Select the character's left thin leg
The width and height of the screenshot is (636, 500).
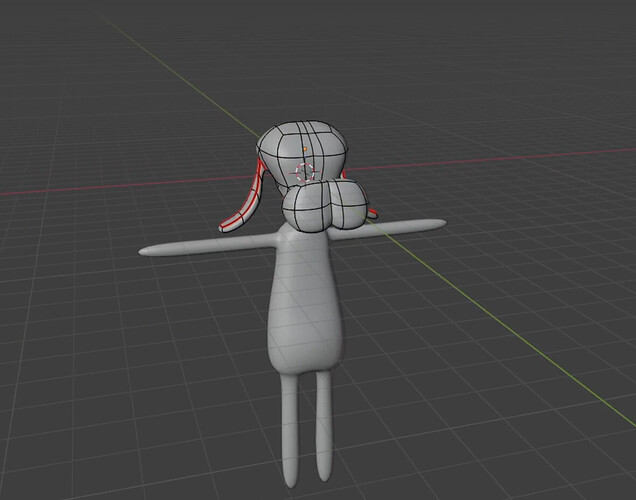tap(290, 430)
